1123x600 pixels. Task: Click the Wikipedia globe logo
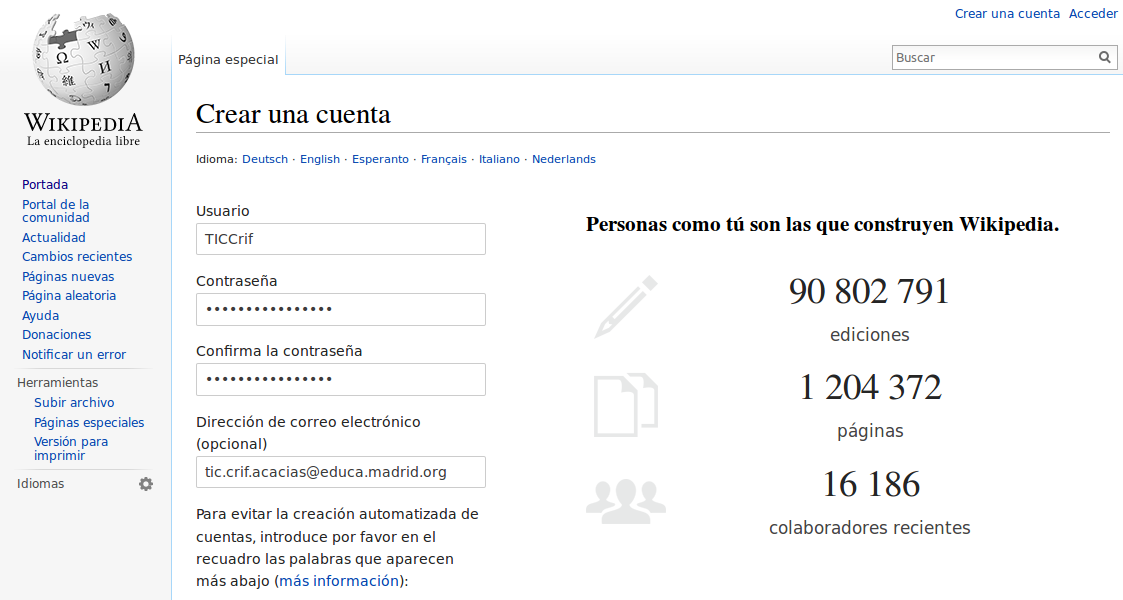(83, 60)
